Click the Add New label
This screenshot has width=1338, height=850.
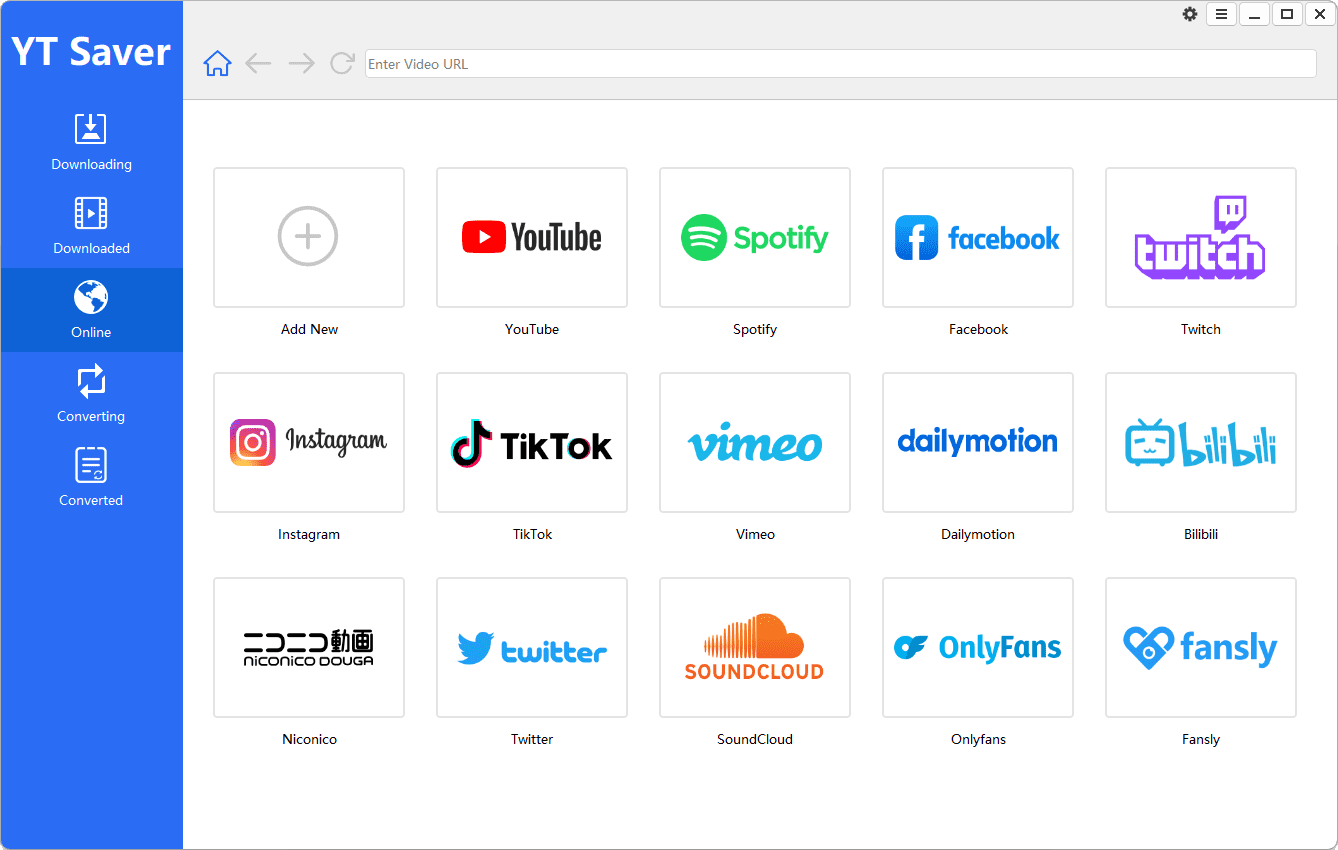pos(309,329)
